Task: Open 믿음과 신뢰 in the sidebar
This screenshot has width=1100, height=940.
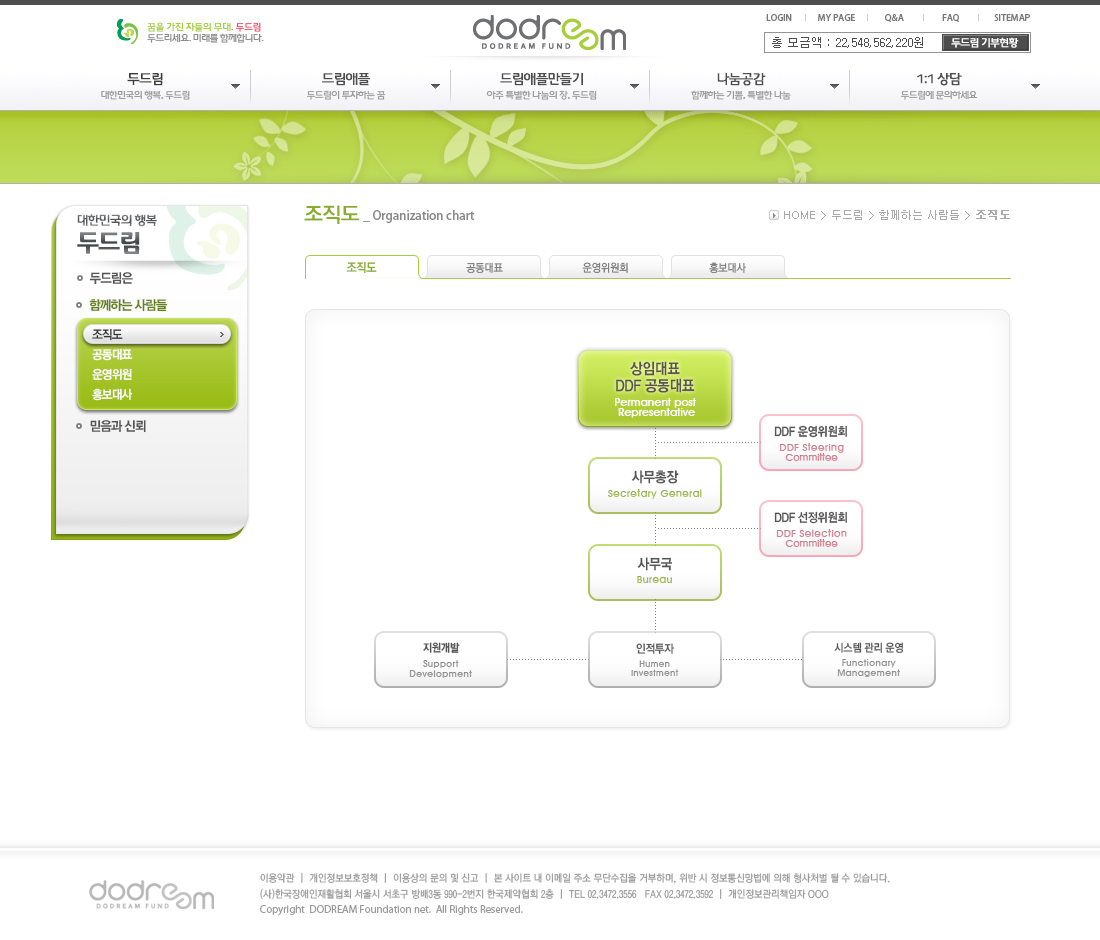Action: point(117,426)
